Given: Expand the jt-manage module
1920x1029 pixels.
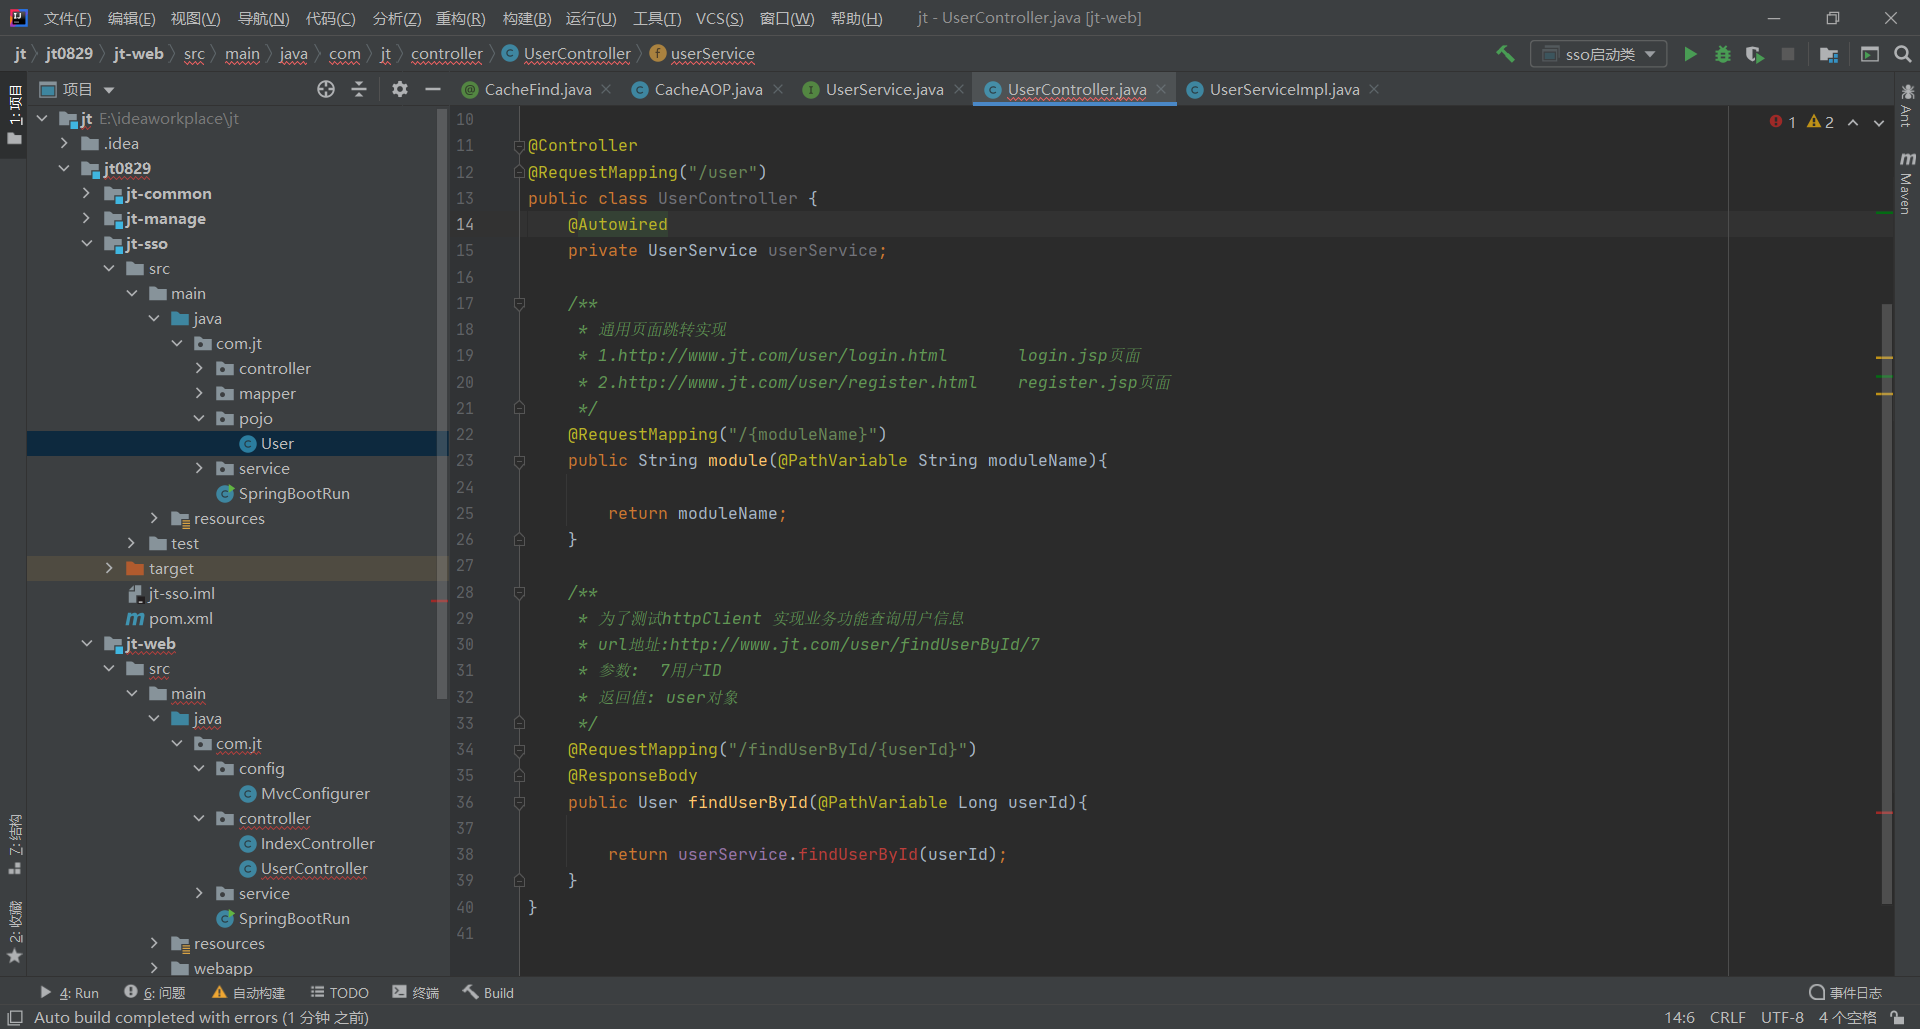Looking at the screenshot, I should coord(87,218).
